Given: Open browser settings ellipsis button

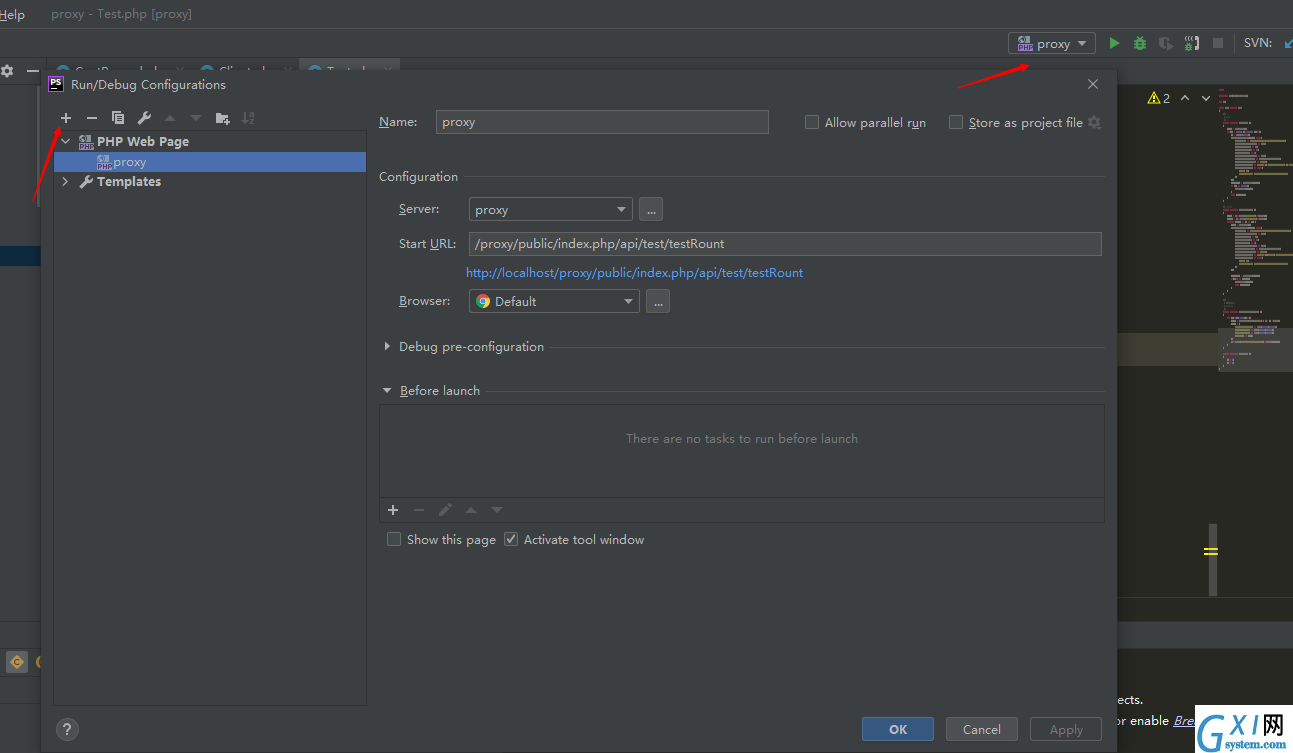Looking at the screenshot, I should point(658,301).
